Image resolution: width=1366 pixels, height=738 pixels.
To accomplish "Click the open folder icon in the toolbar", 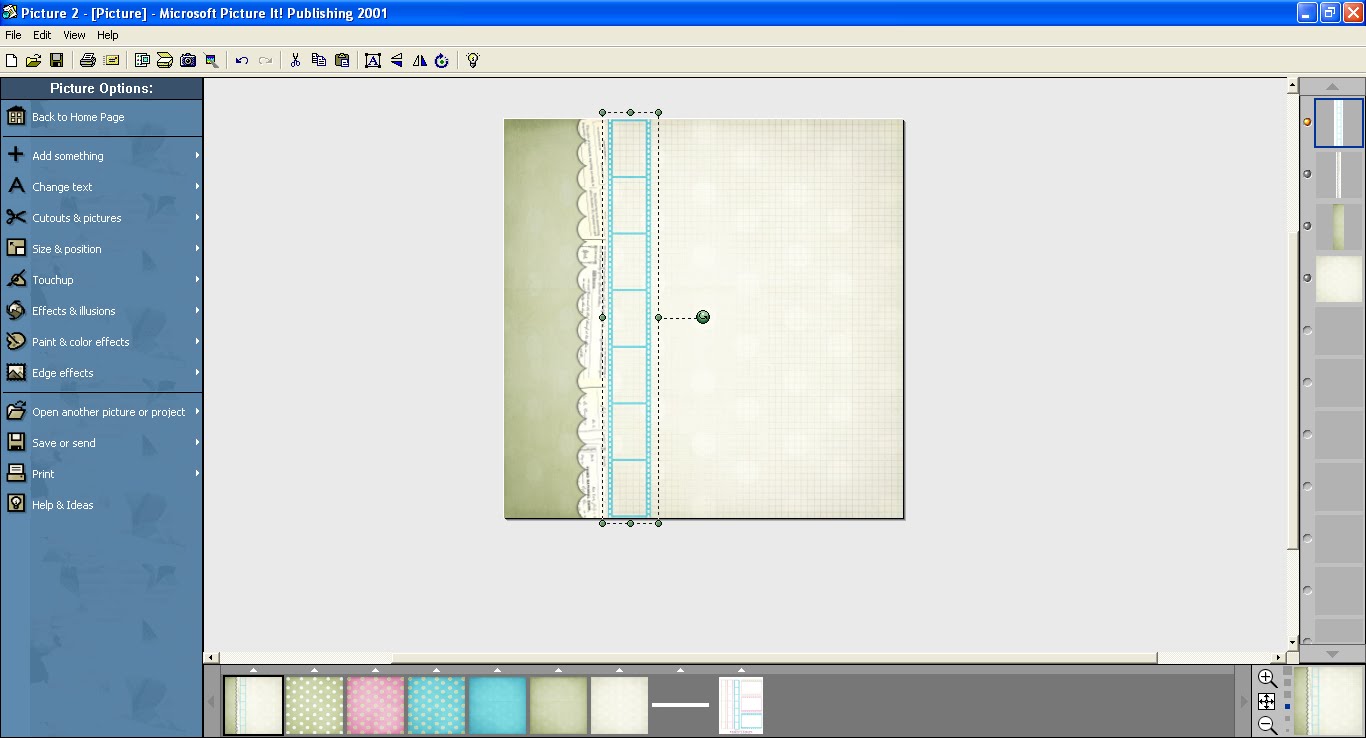I will point(34,60).
